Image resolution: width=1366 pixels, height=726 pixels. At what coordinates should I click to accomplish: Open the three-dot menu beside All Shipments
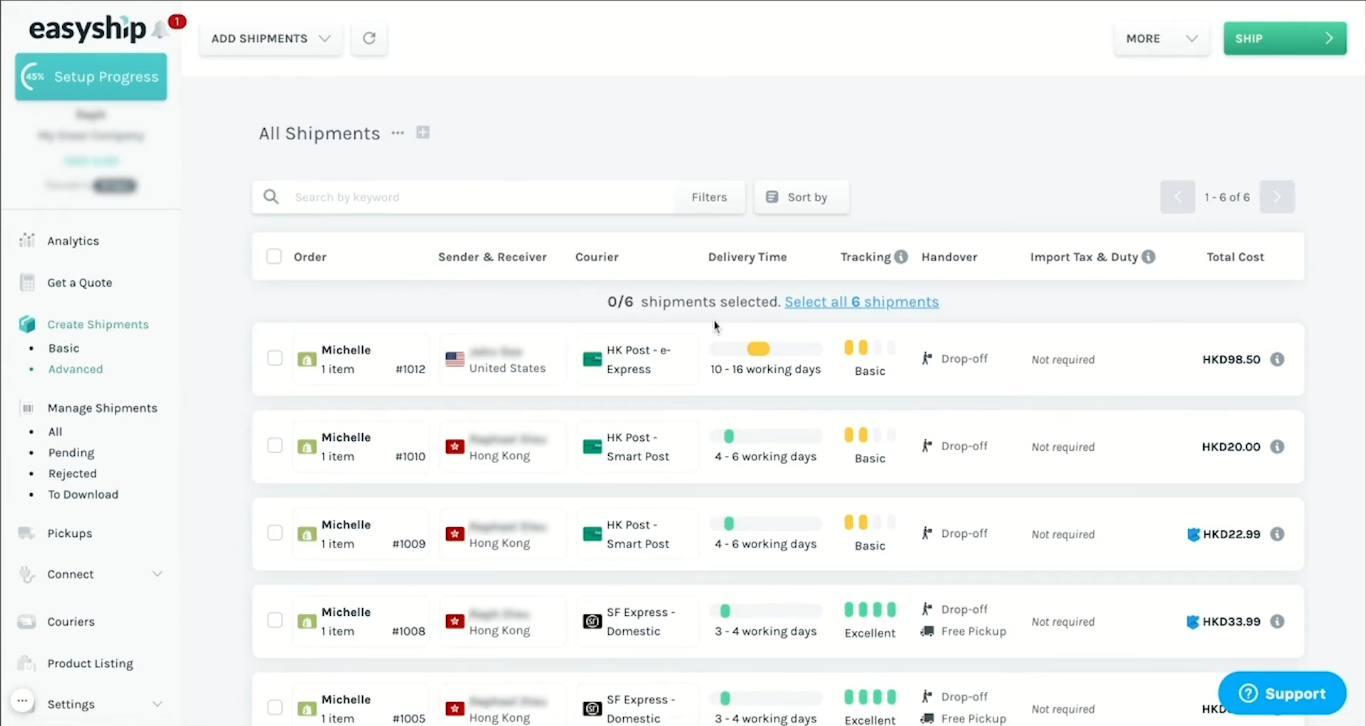point(398,133)
